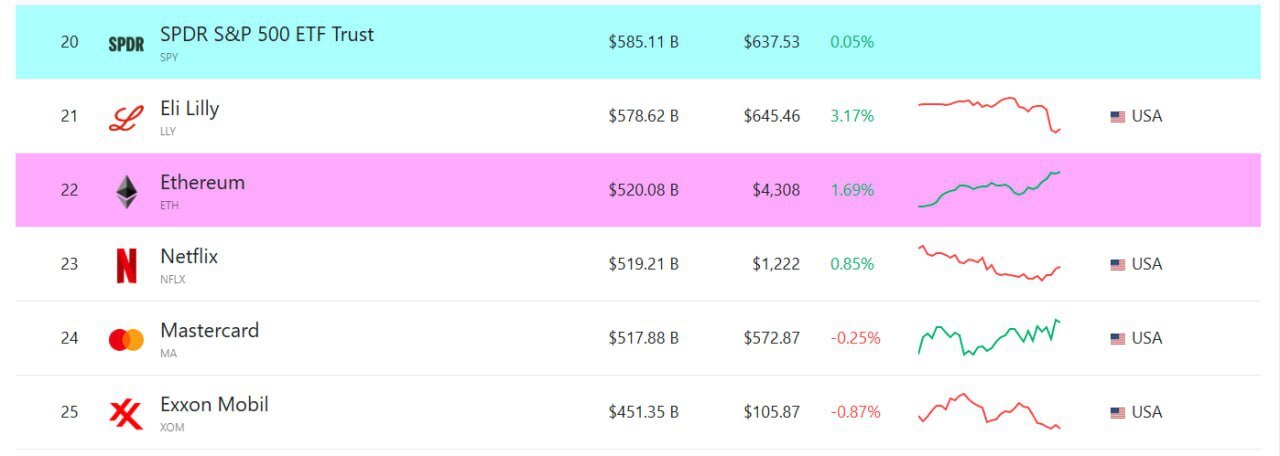This screenshot has height=456, width=1280.
Task: Open the Exxon Mobil company link
Action: (x=214, y=404)
